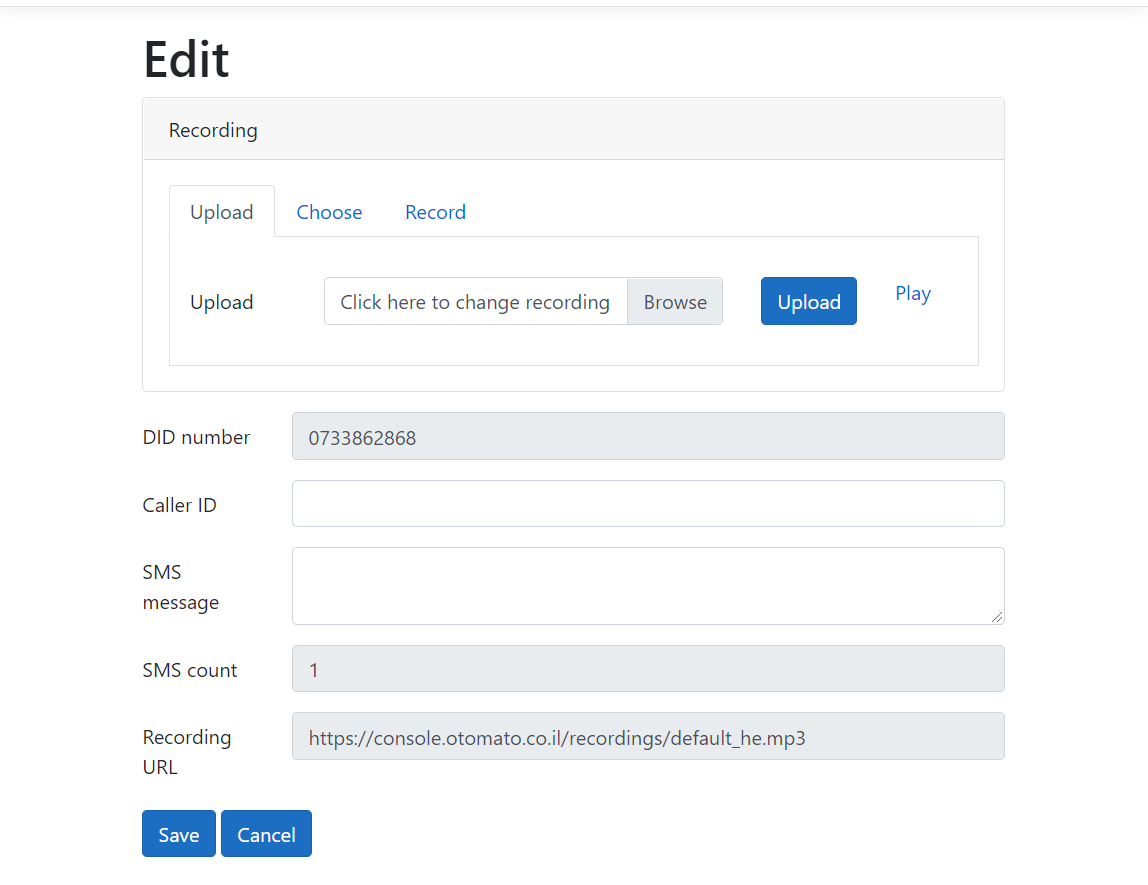Click 'Click here to change recording' file field

click(475, 302)
